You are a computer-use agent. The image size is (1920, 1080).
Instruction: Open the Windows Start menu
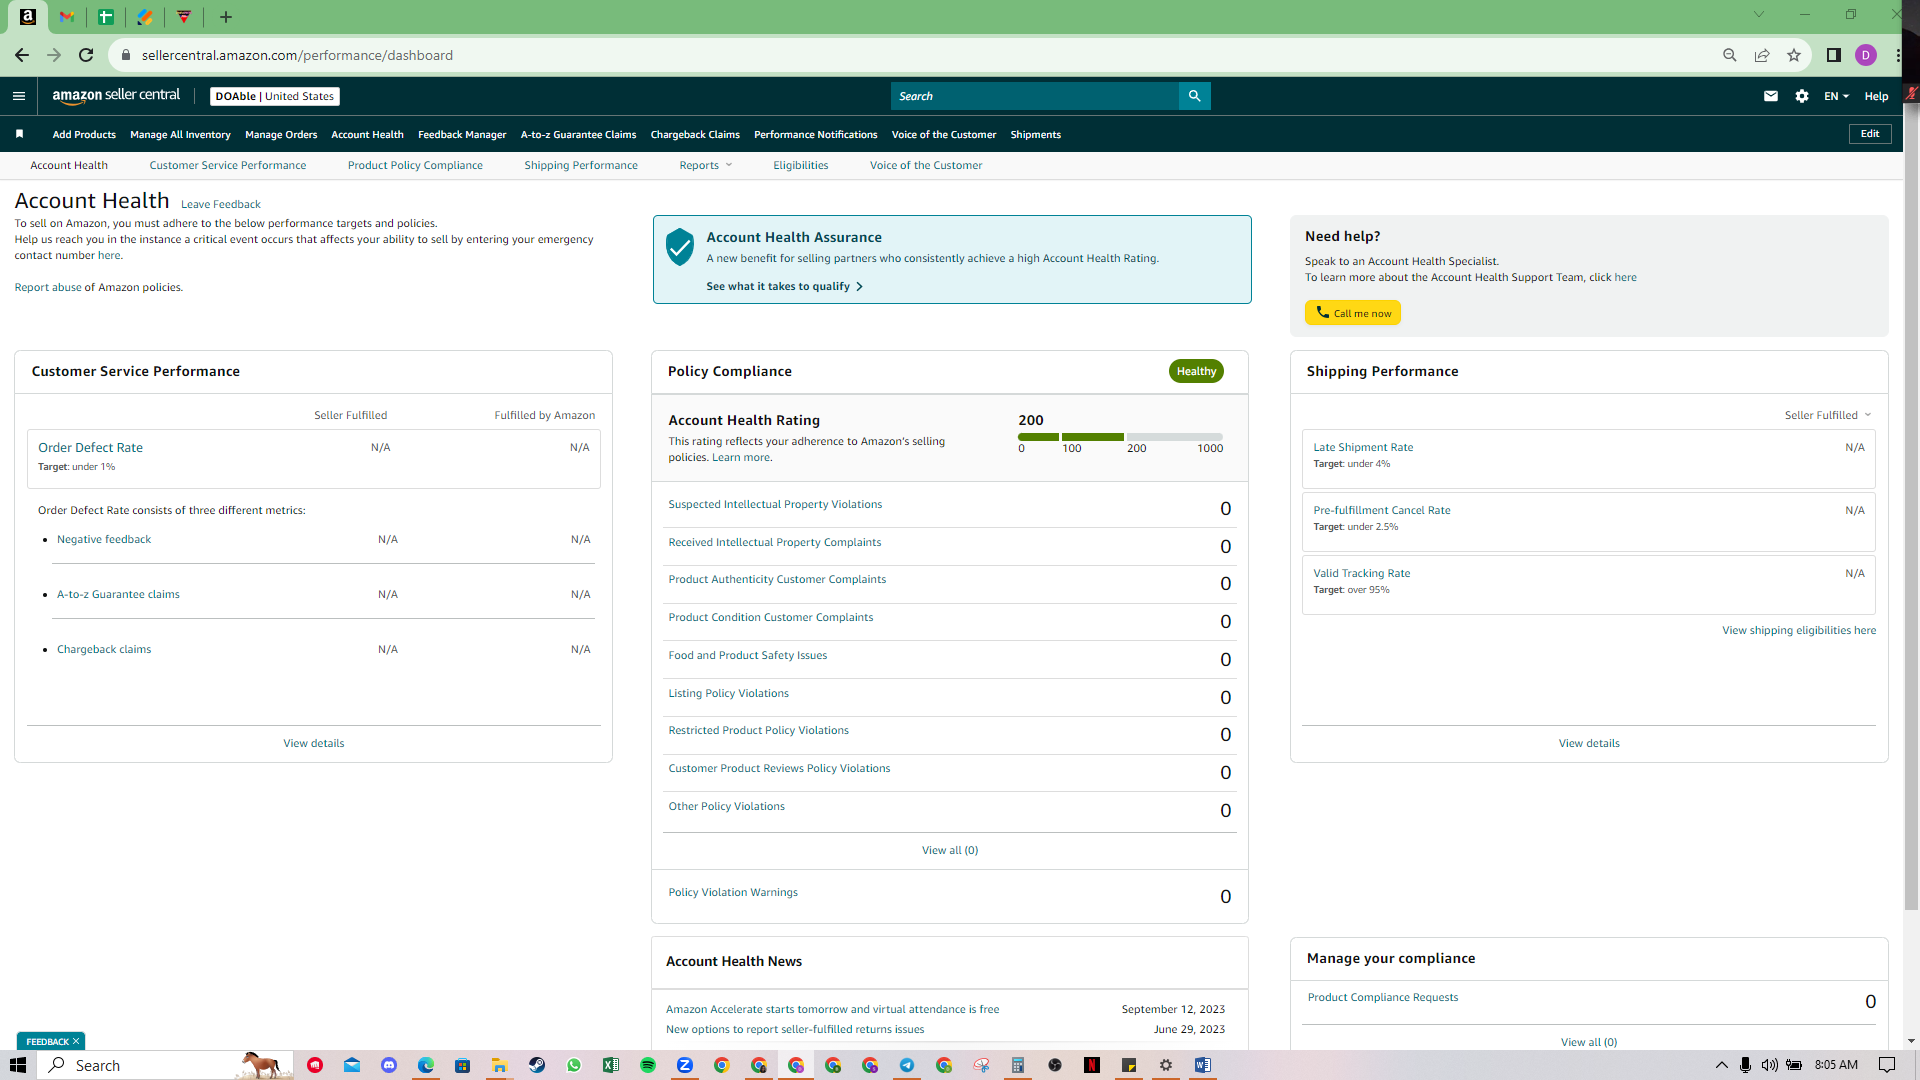pyautogui.click(x=18, y=1065)
